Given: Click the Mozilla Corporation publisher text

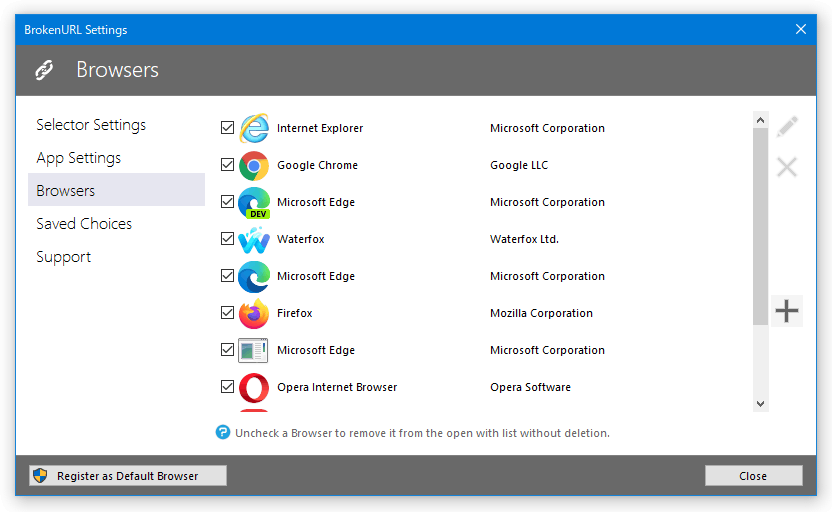Looking at the screenshot, I should click(x=541, y=313).
